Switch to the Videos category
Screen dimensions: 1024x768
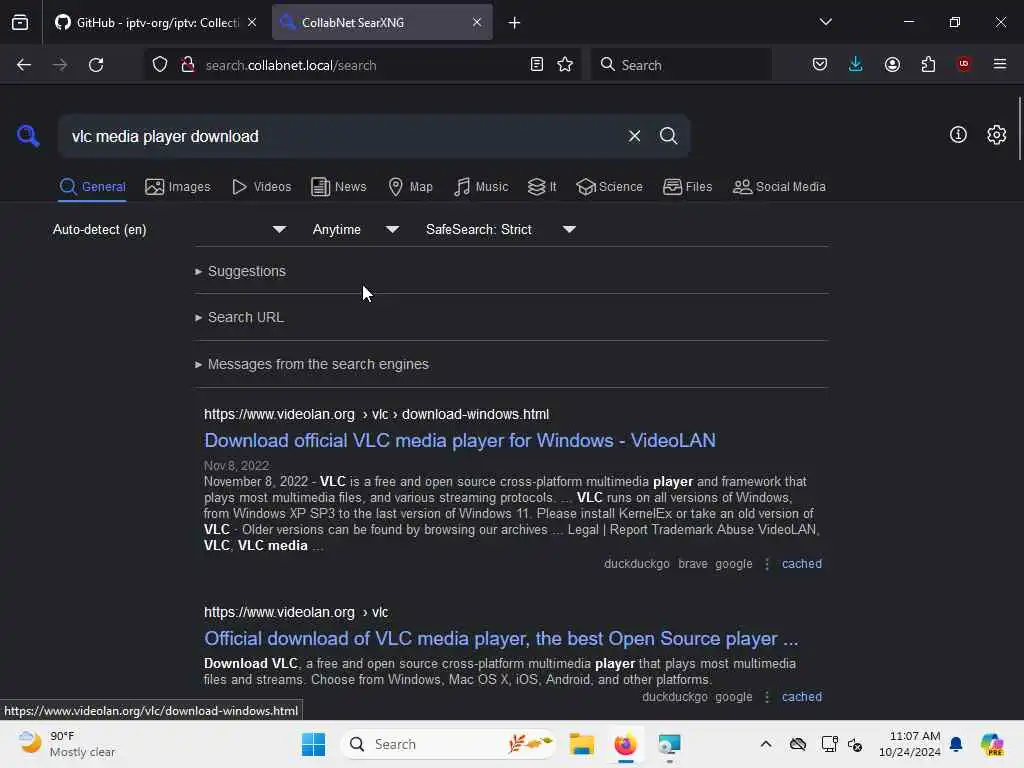[x=261, y=187]
